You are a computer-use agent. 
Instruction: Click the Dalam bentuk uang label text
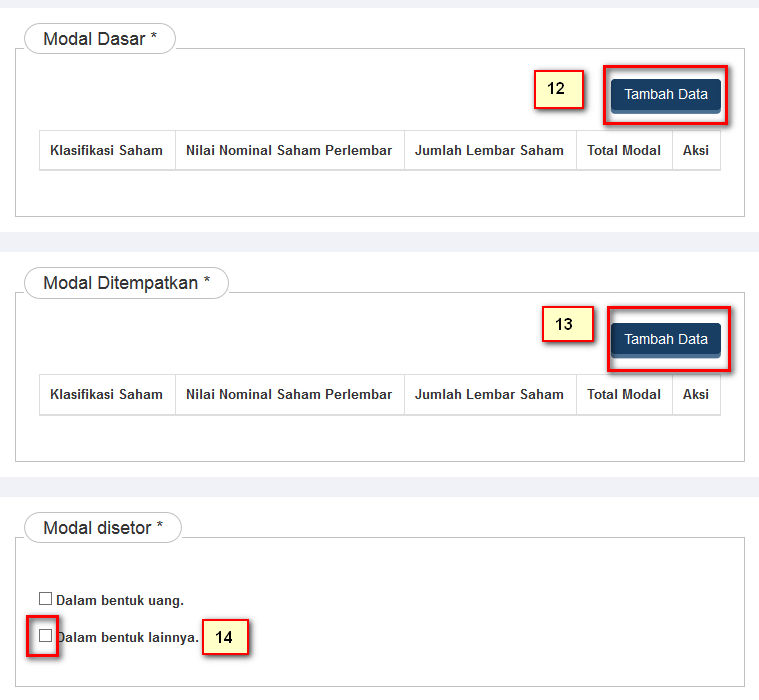120,601
